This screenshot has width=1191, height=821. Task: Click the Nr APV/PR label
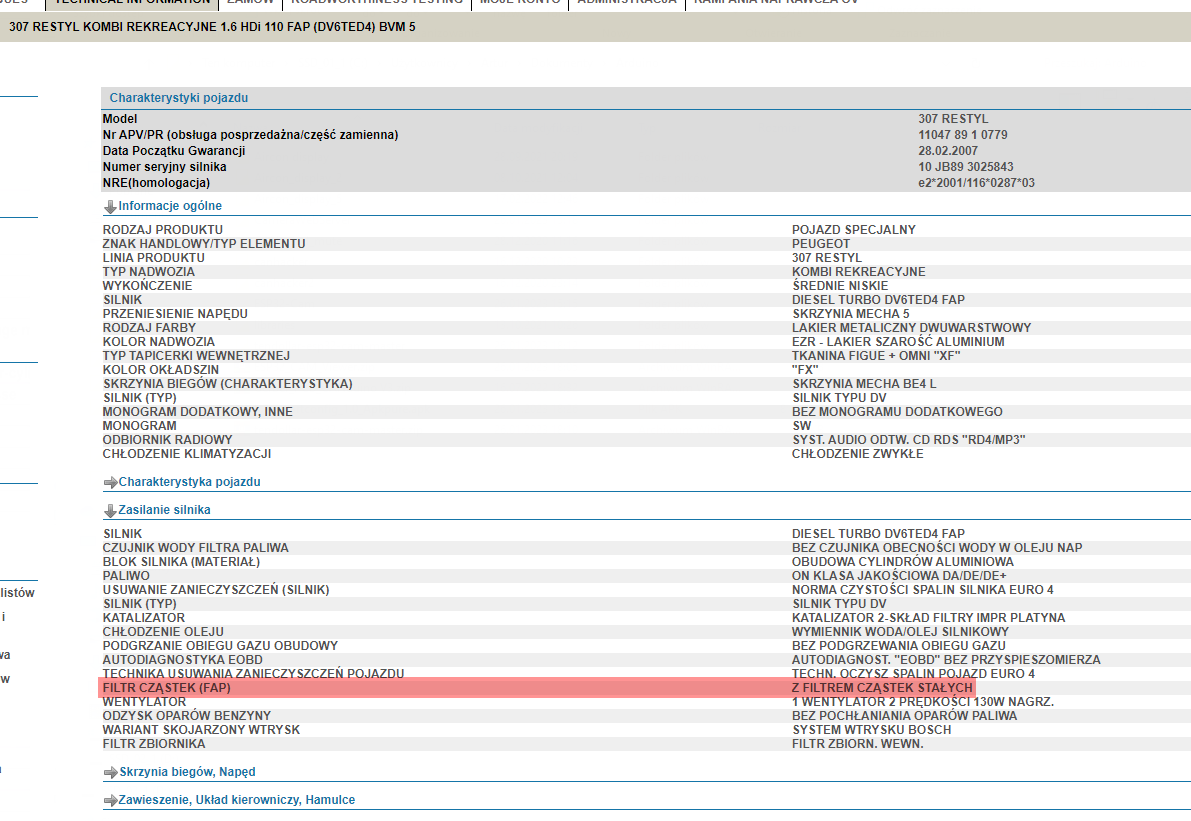pyautogui.click(x=250, y=135)
